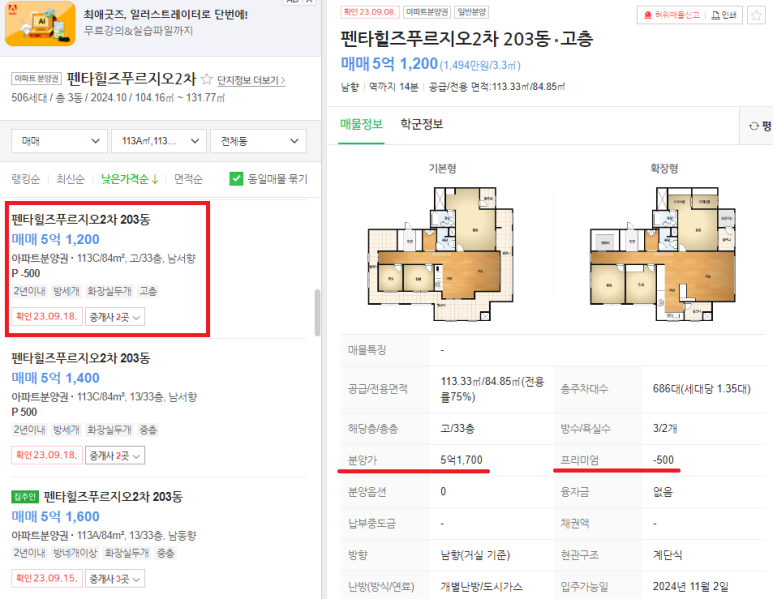Switch to the 학군정보 tab
Viewport: 773px width, 599px height.
[x=422, y=124]
